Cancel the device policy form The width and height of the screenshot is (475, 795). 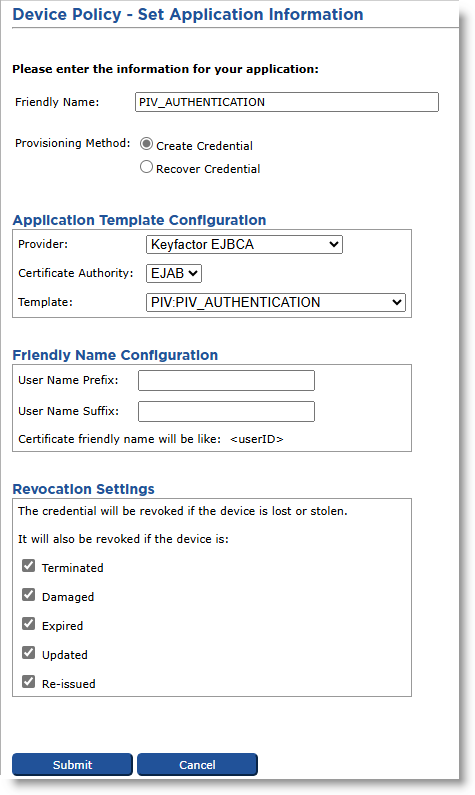(197, 765)
